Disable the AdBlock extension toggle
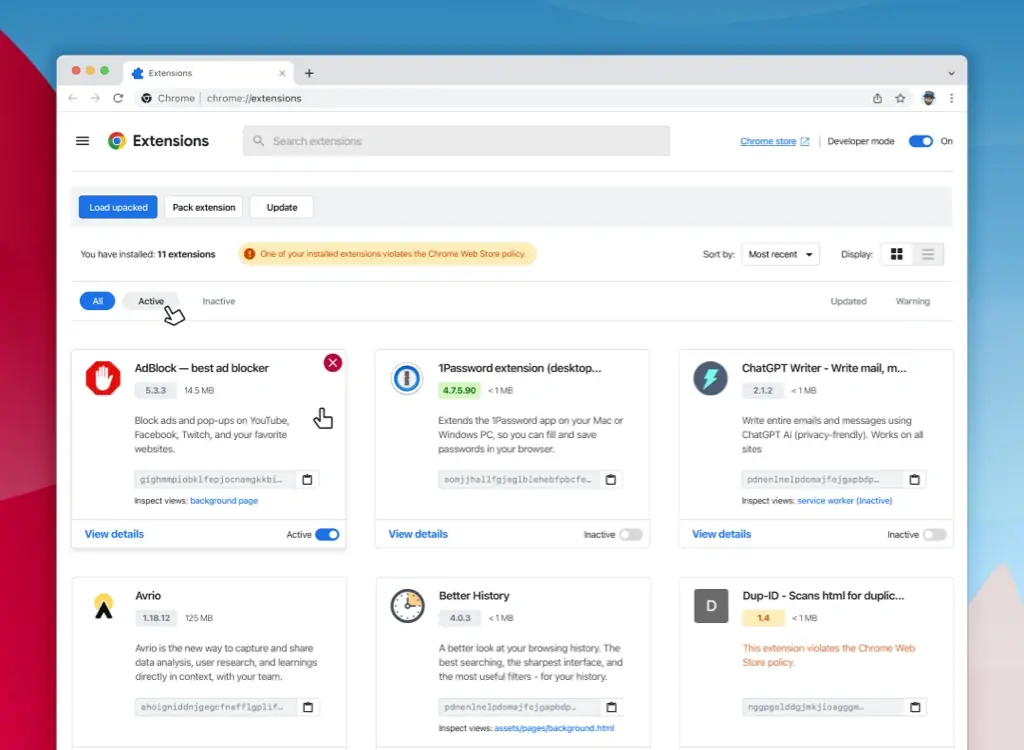This screenshot has width=1024, height=750. (330, 535)
